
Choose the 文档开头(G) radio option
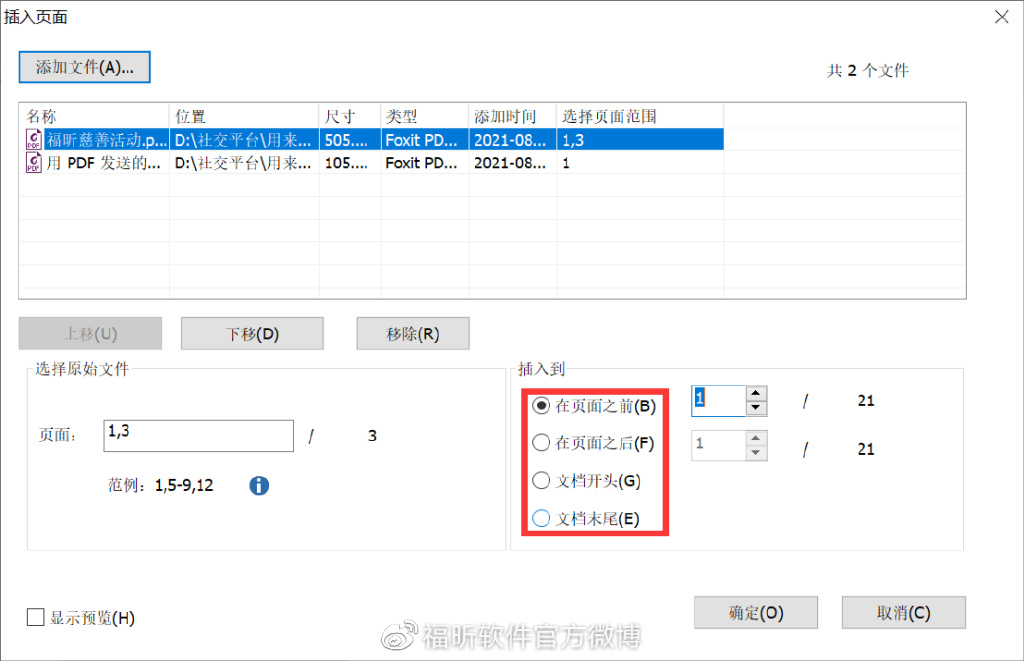[x=541, y=479]
